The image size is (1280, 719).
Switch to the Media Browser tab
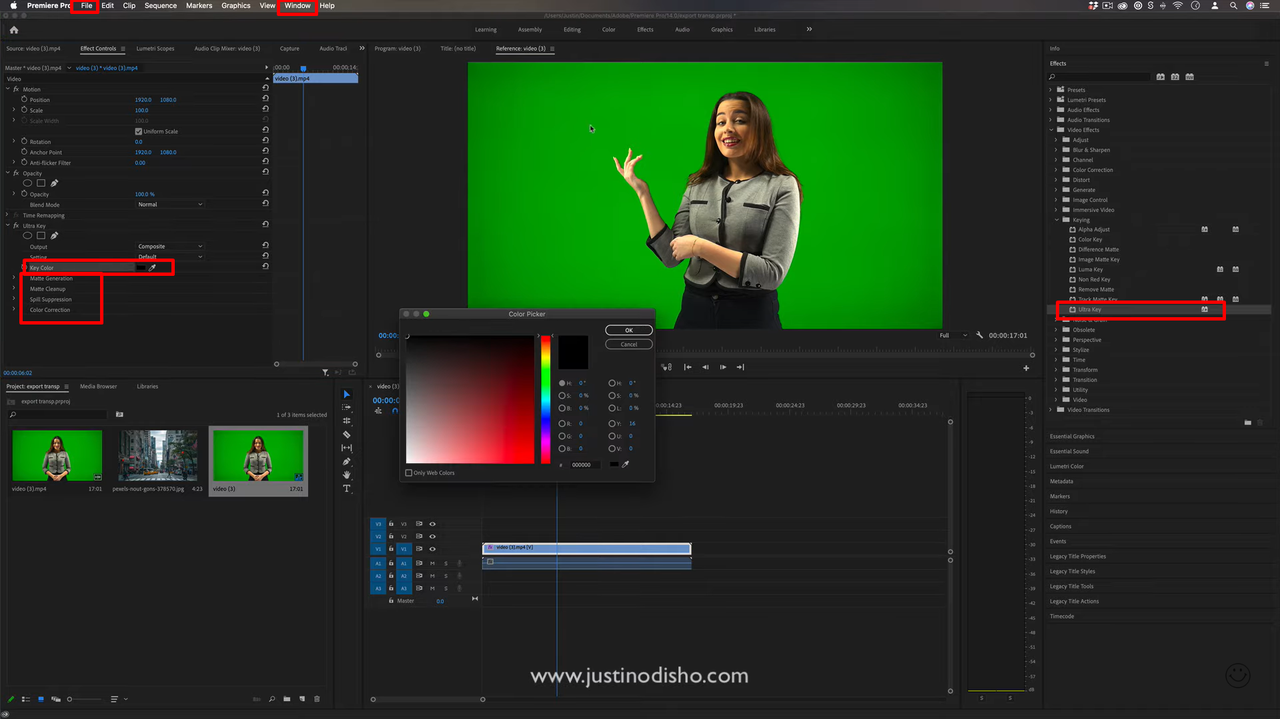99,386
